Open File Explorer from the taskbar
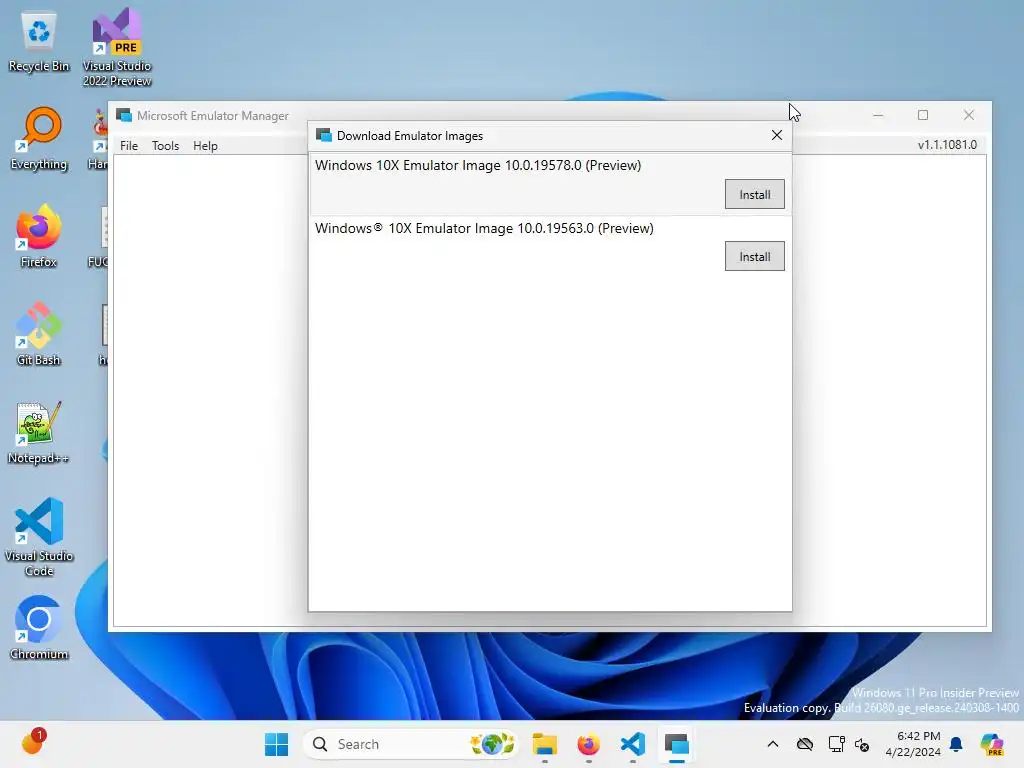 click(544, 744)
